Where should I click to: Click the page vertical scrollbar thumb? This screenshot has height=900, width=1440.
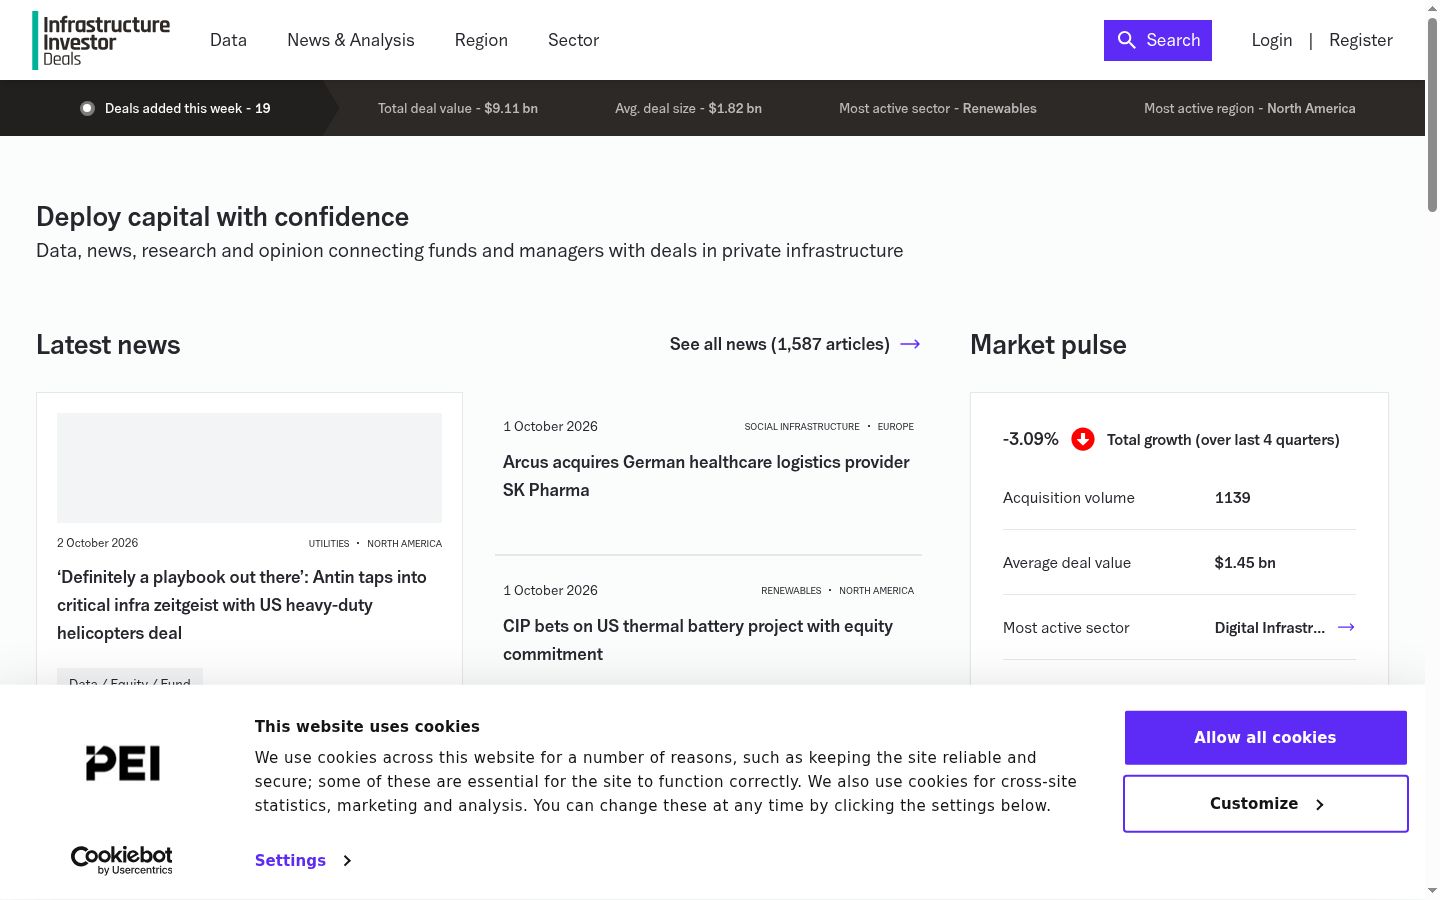pos(1432,115)
